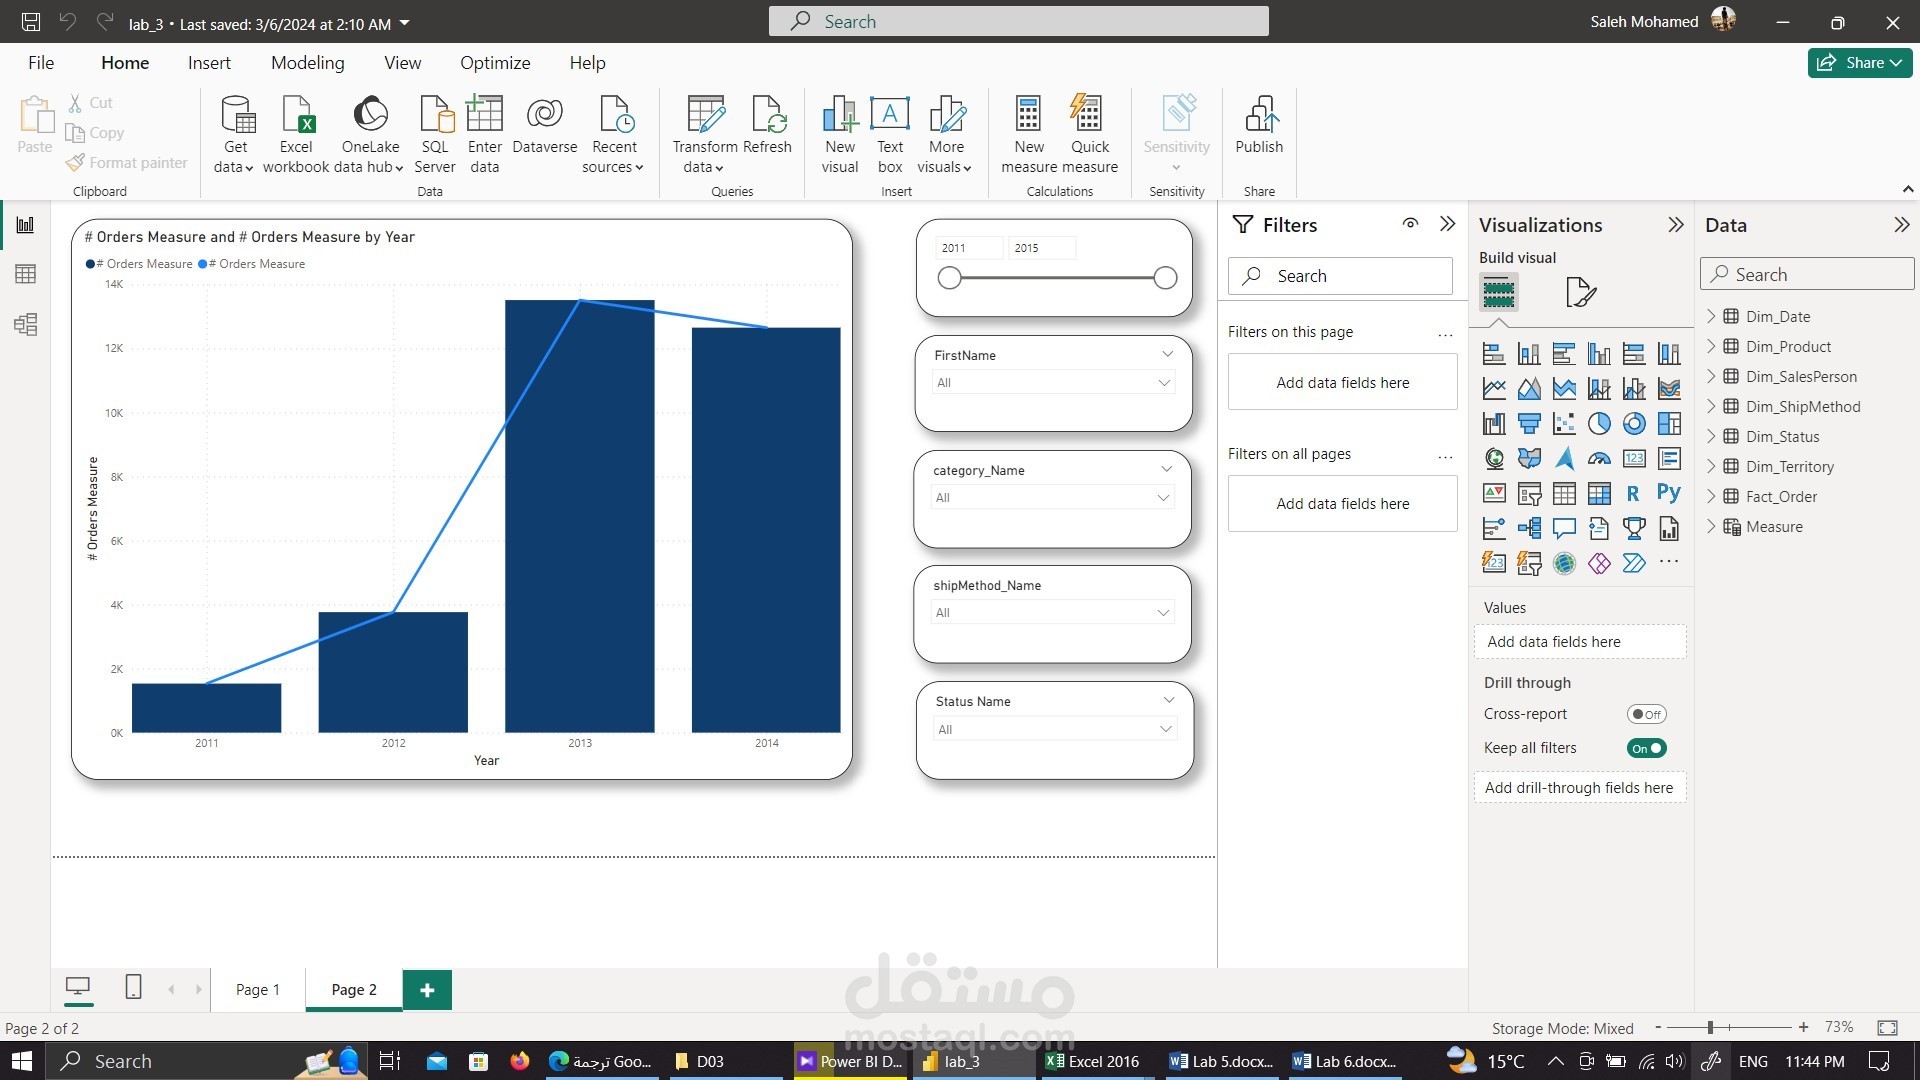1920x1080 pixels.
Task: Open the Modeling ribbon tab
Action: (x=307, y=63)
